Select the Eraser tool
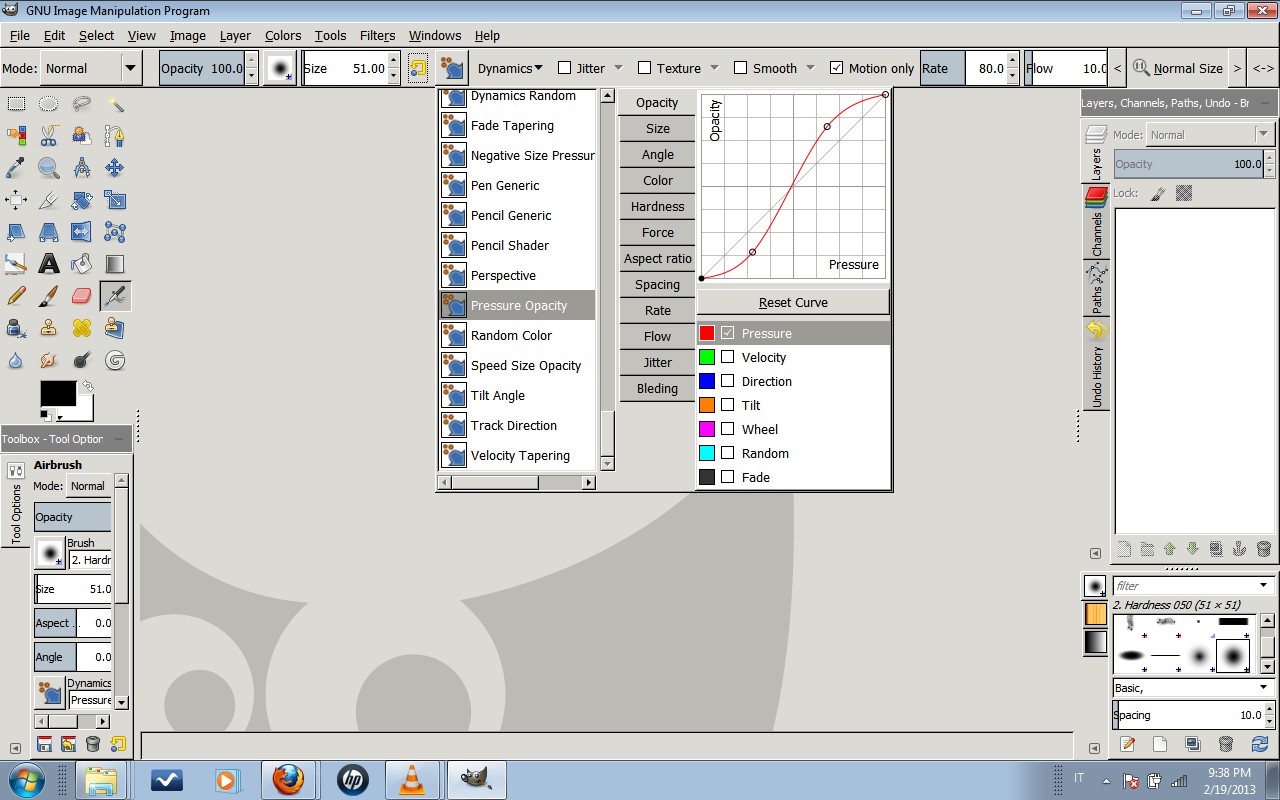 tap(82, 296)
